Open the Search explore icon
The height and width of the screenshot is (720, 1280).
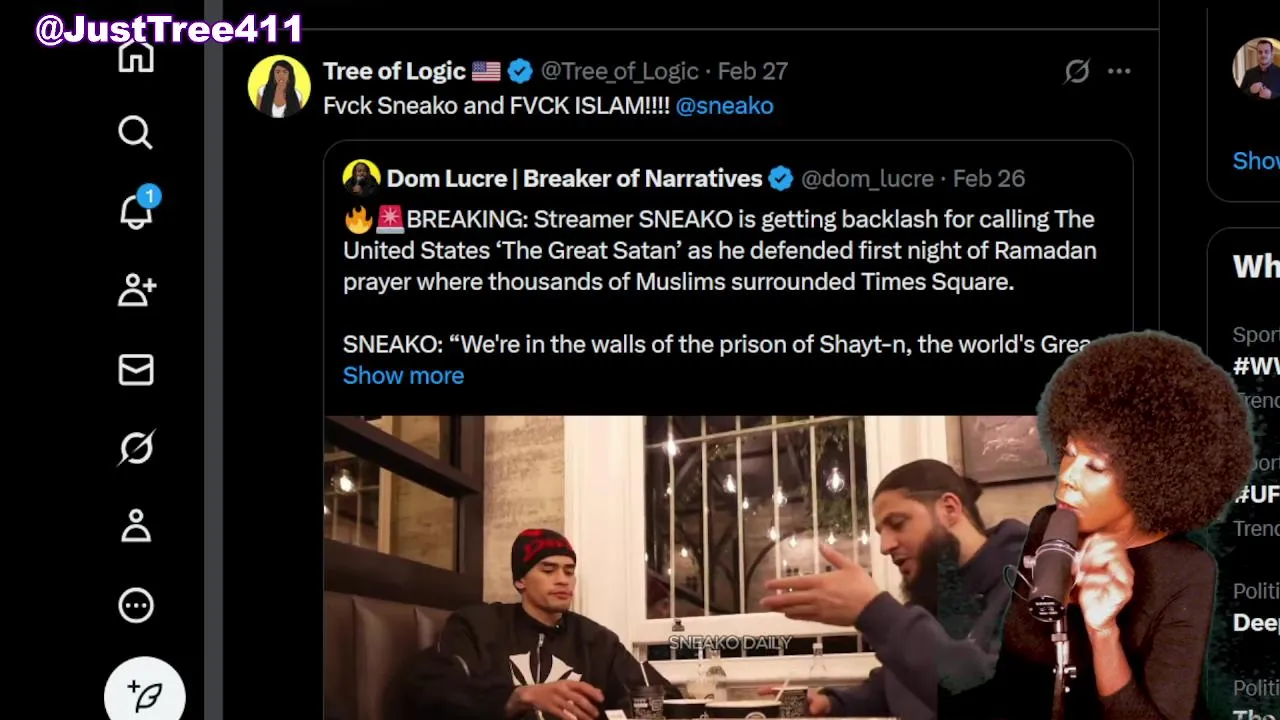click(x=136, y=133)
